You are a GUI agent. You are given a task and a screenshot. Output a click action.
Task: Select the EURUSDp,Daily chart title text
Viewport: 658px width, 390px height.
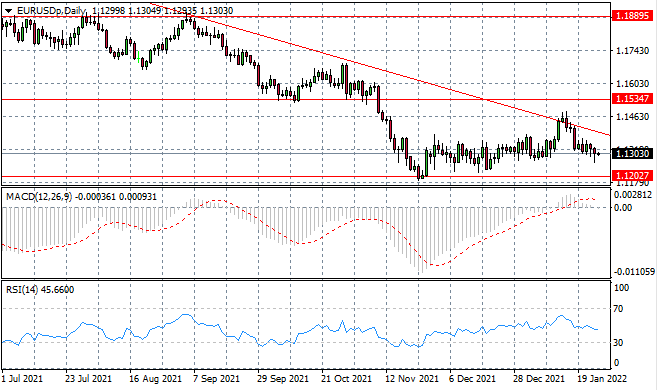coord(51,11)
